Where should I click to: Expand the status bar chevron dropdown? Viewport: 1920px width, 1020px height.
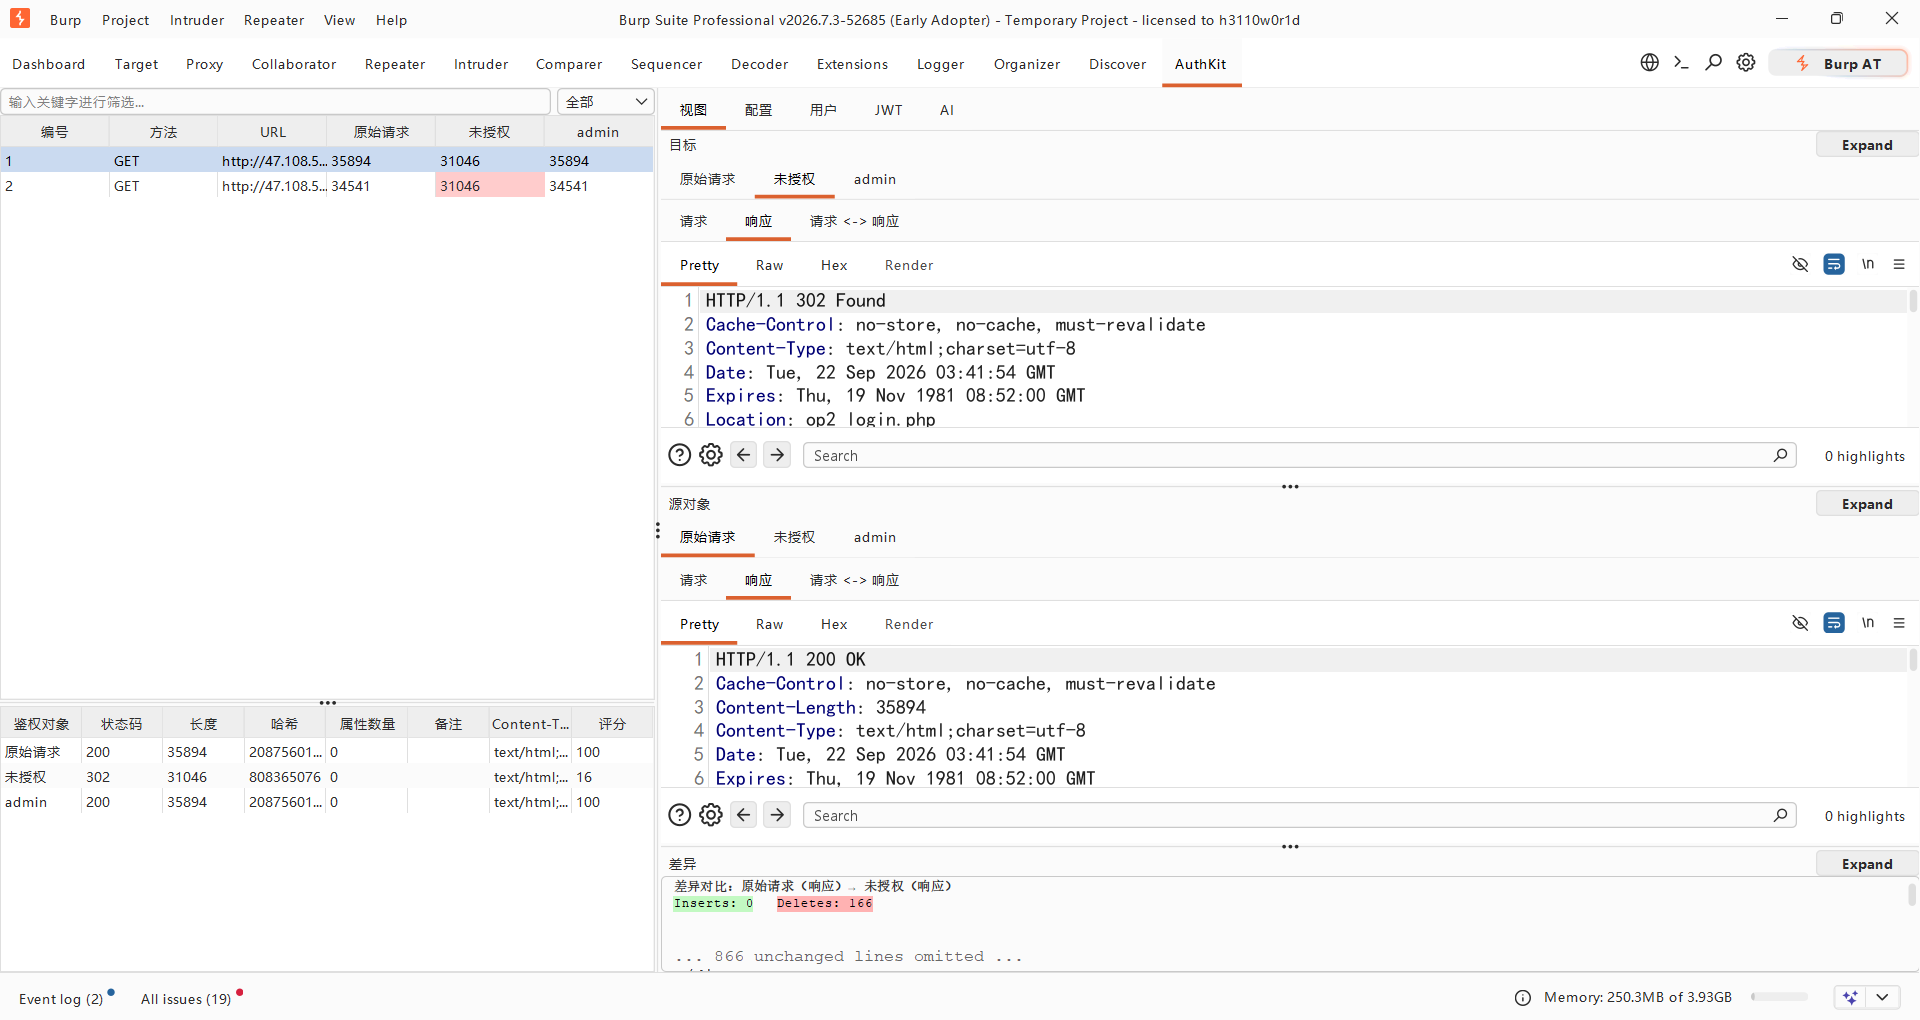click(x=1882, y=997)
